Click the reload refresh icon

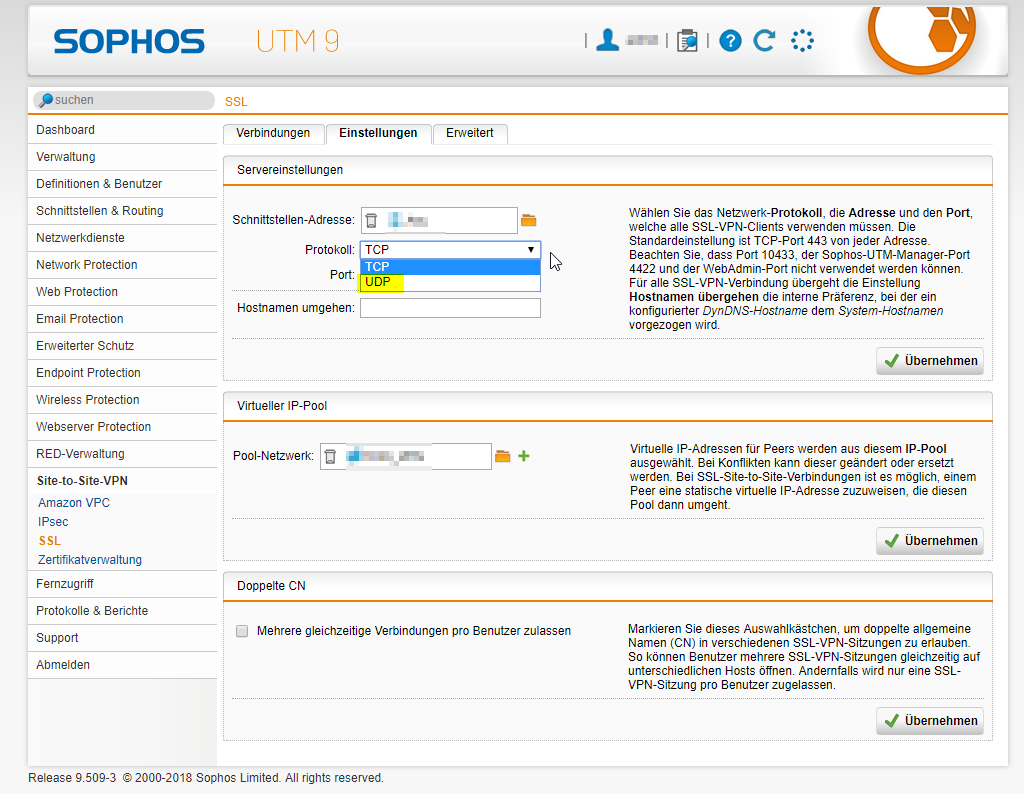tap(764, 40)
